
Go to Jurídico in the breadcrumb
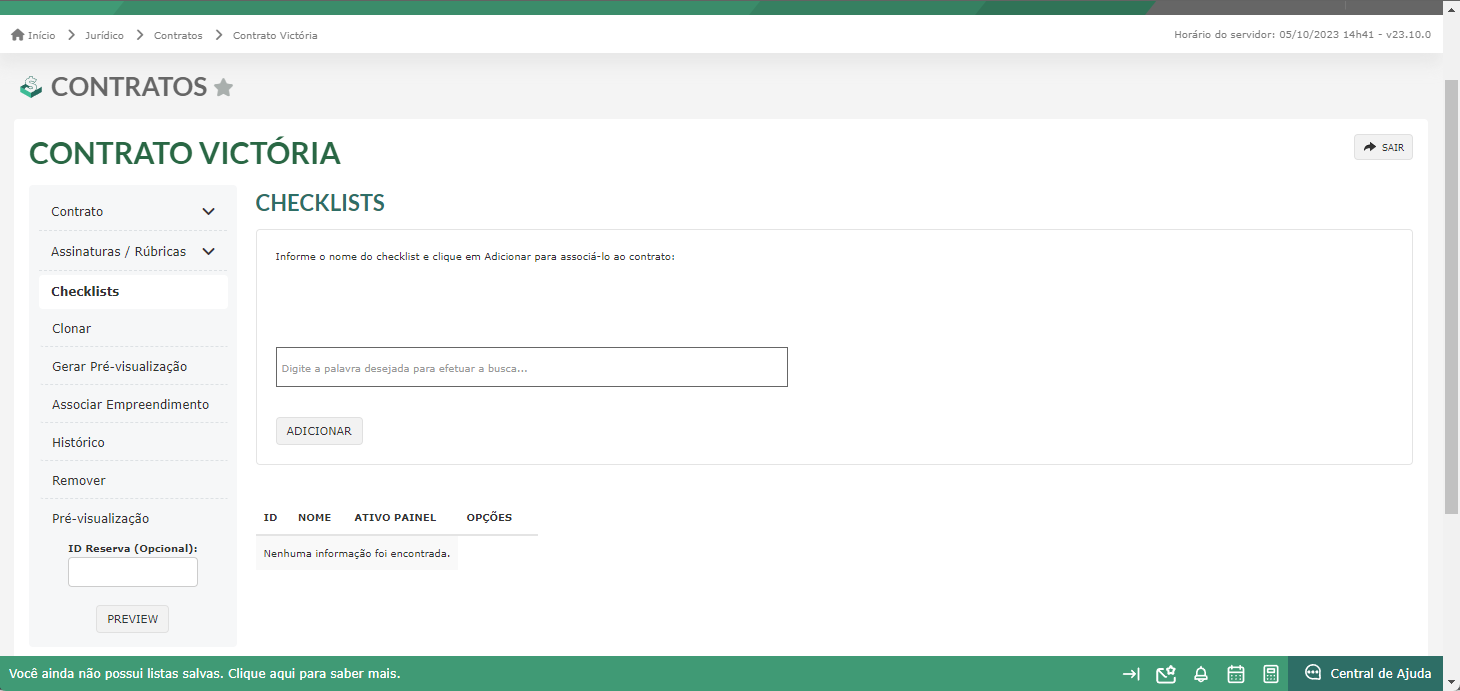[105, 35]
